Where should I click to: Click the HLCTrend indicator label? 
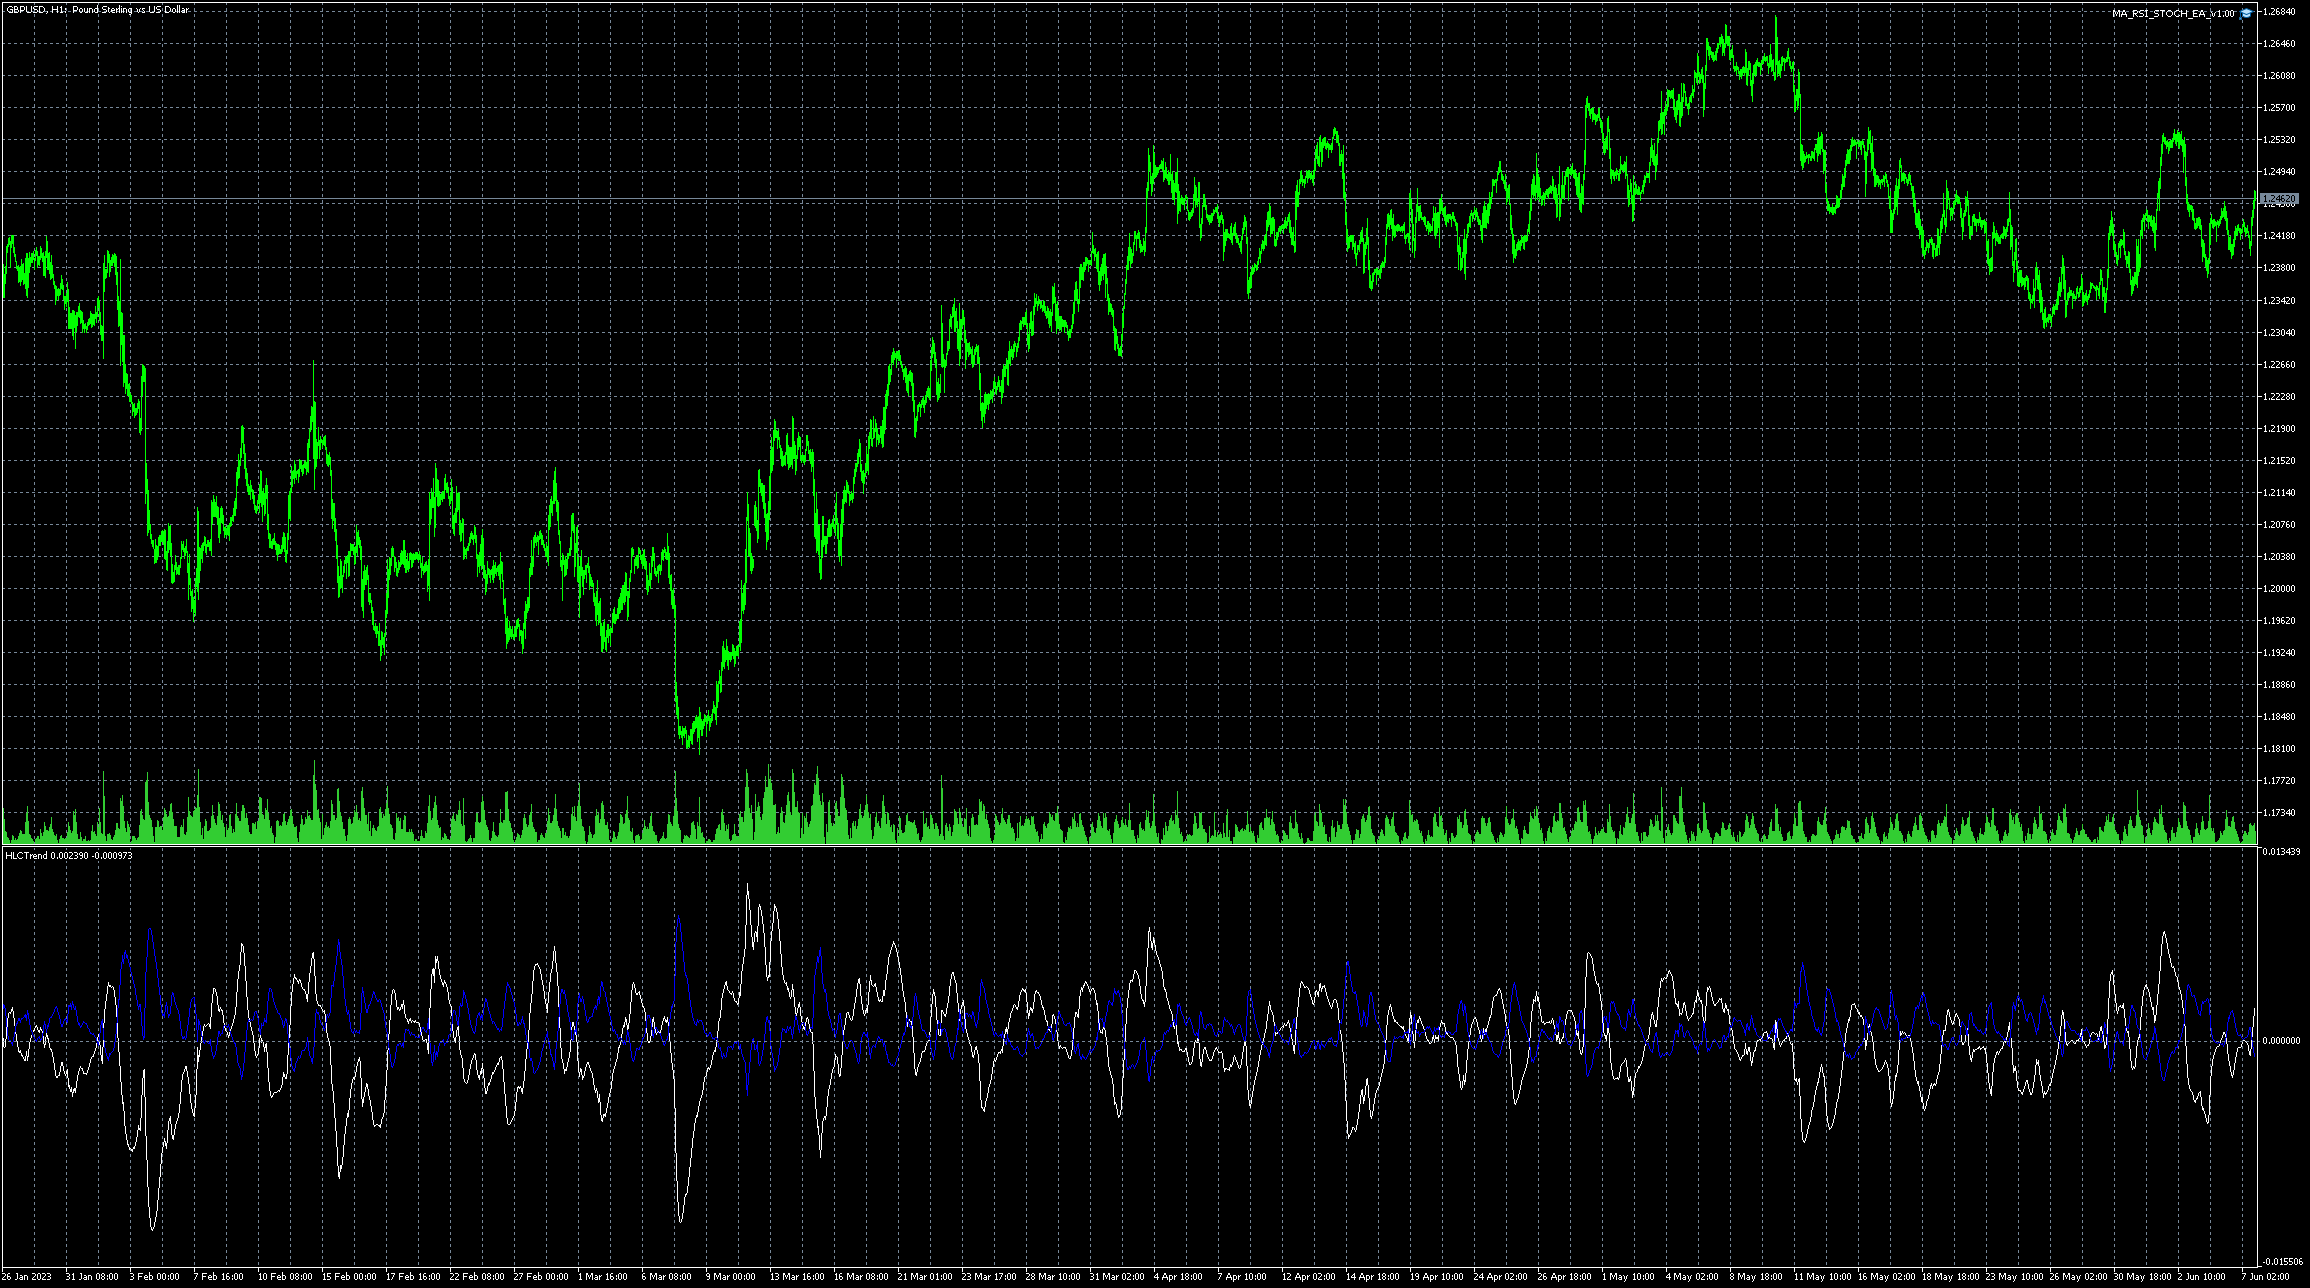68,855
